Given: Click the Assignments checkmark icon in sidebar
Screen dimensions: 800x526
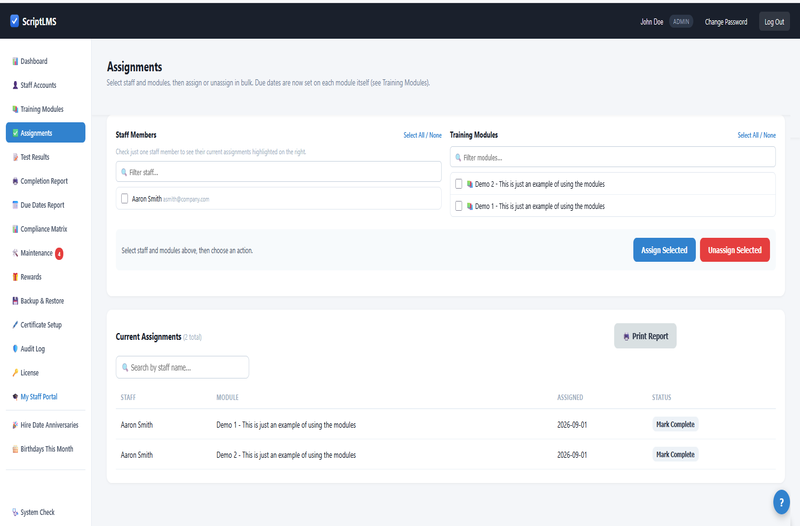Looking at the screenshot, I should coord(15,133).
